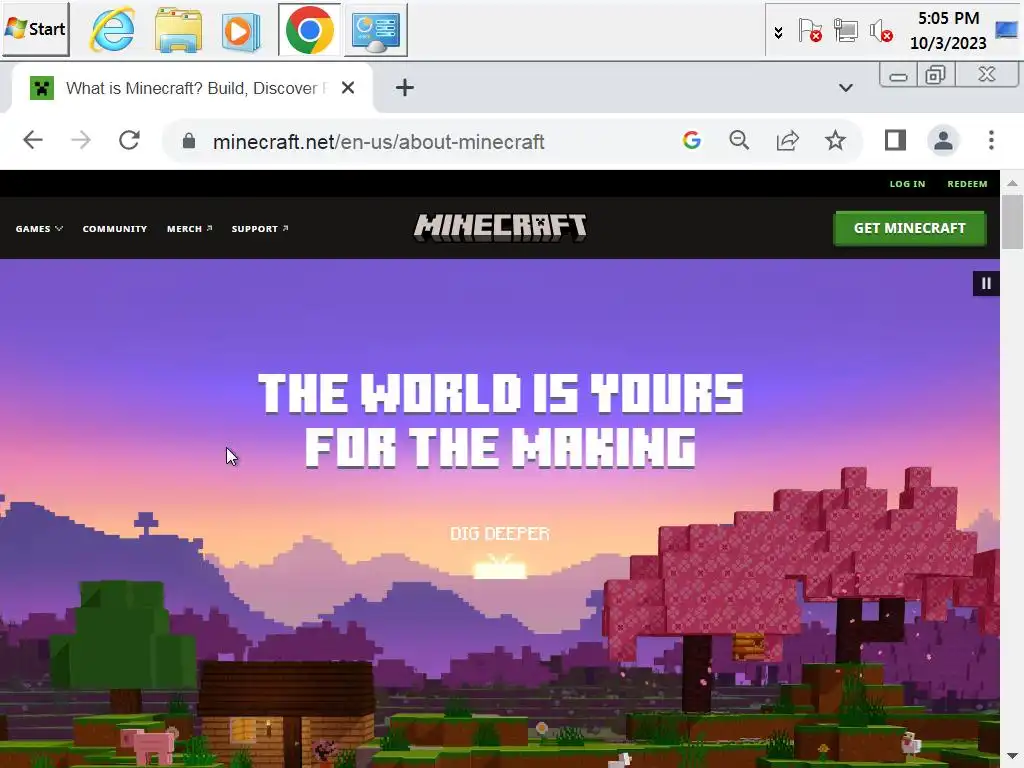The height and width of the screenshot is (768, 1024).
Task: Select the Chrome icon in the taskbar
Action: click(310, 30)
